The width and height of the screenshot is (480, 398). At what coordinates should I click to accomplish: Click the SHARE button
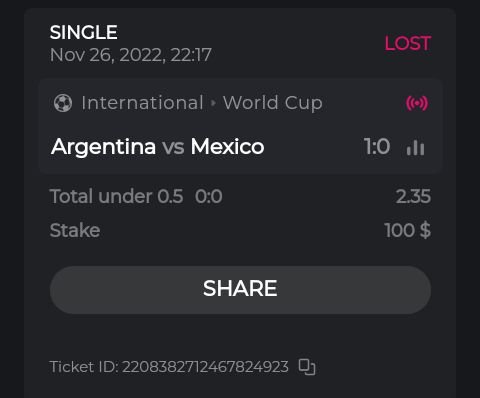click(x=240, y=290)
